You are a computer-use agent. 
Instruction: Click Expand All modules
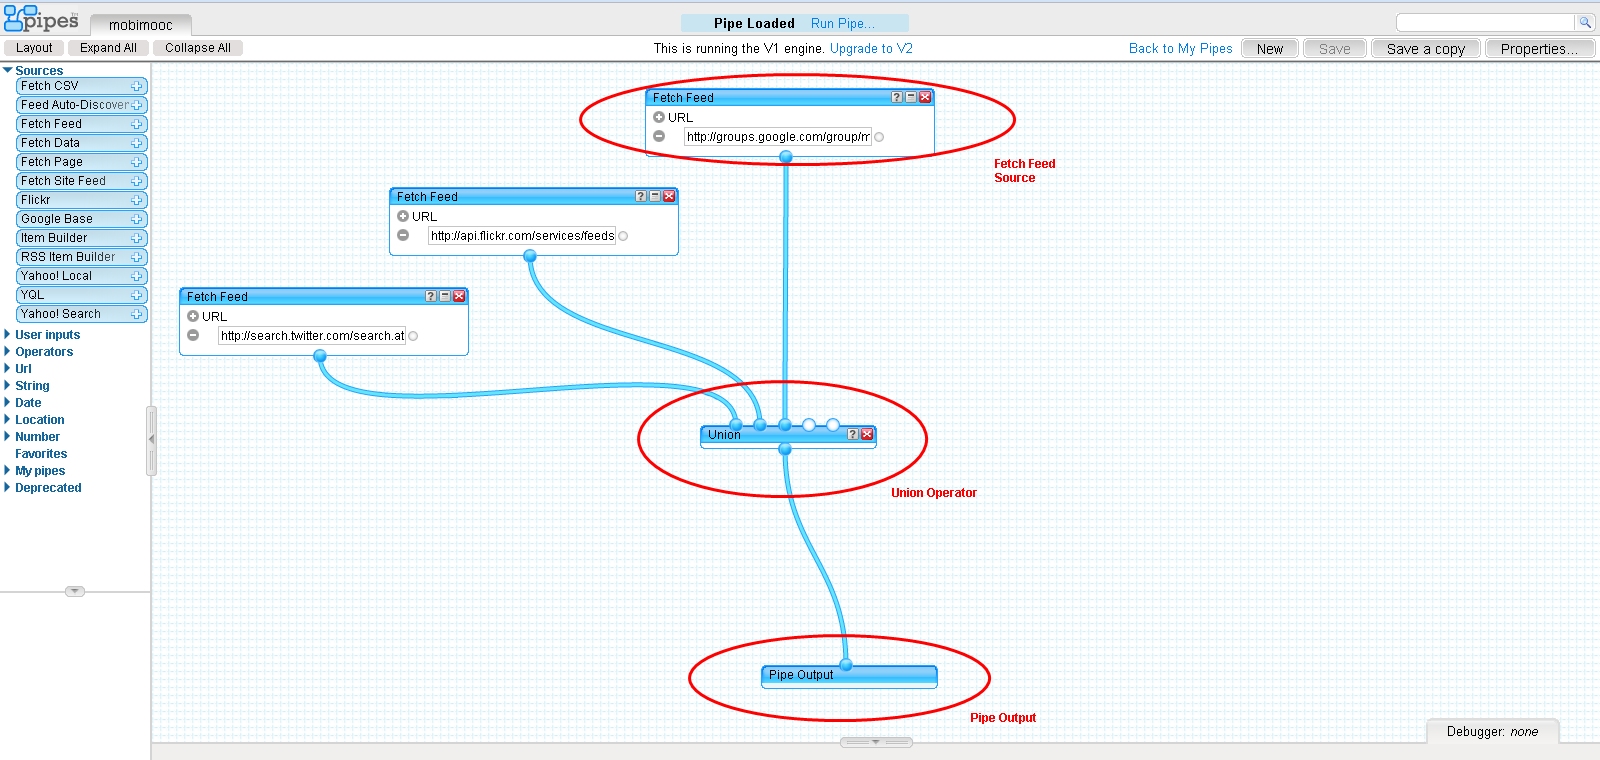click(108, 48)
